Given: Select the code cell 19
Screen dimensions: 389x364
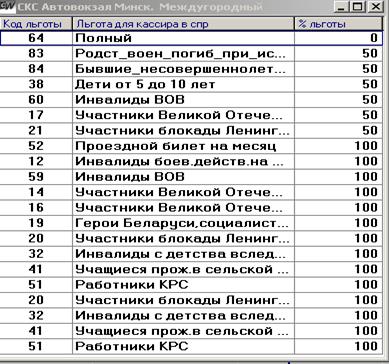Looking at the screenshot, I should (x=36, y=223).
